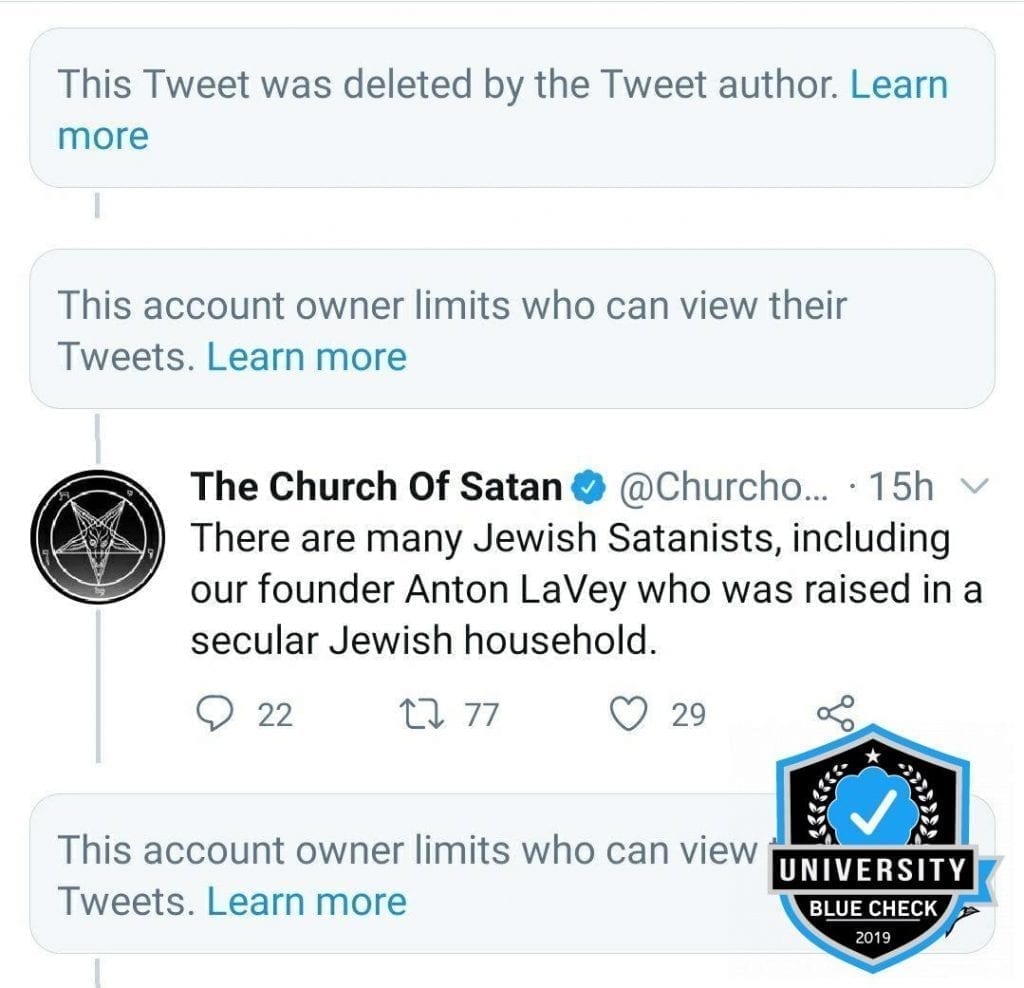Click the like count 29
This screenshot has width=1024, height=988.
point(688,714)
